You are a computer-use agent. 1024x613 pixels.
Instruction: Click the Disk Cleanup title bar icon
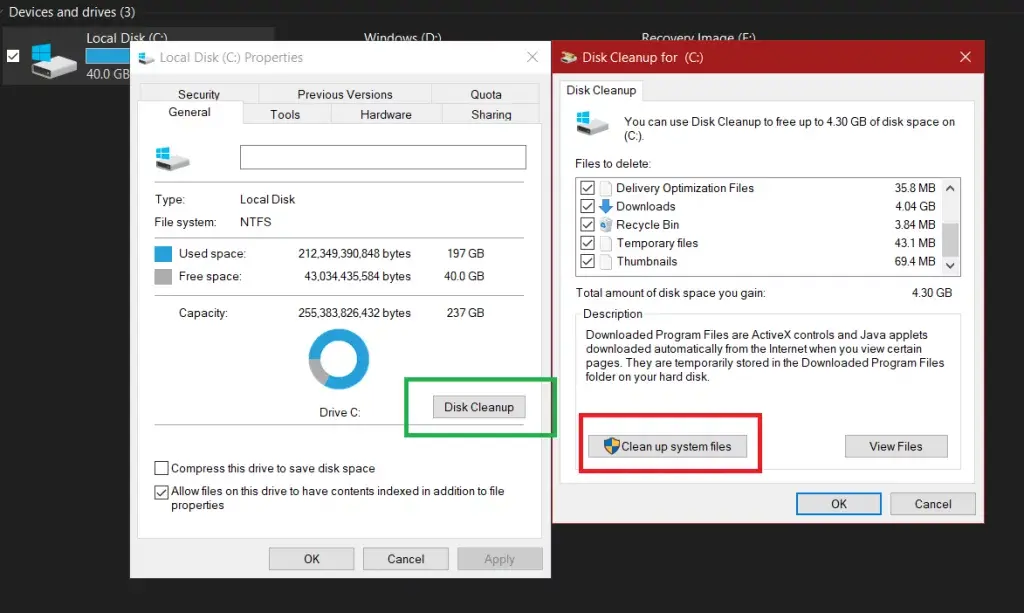tap(568, 57)
